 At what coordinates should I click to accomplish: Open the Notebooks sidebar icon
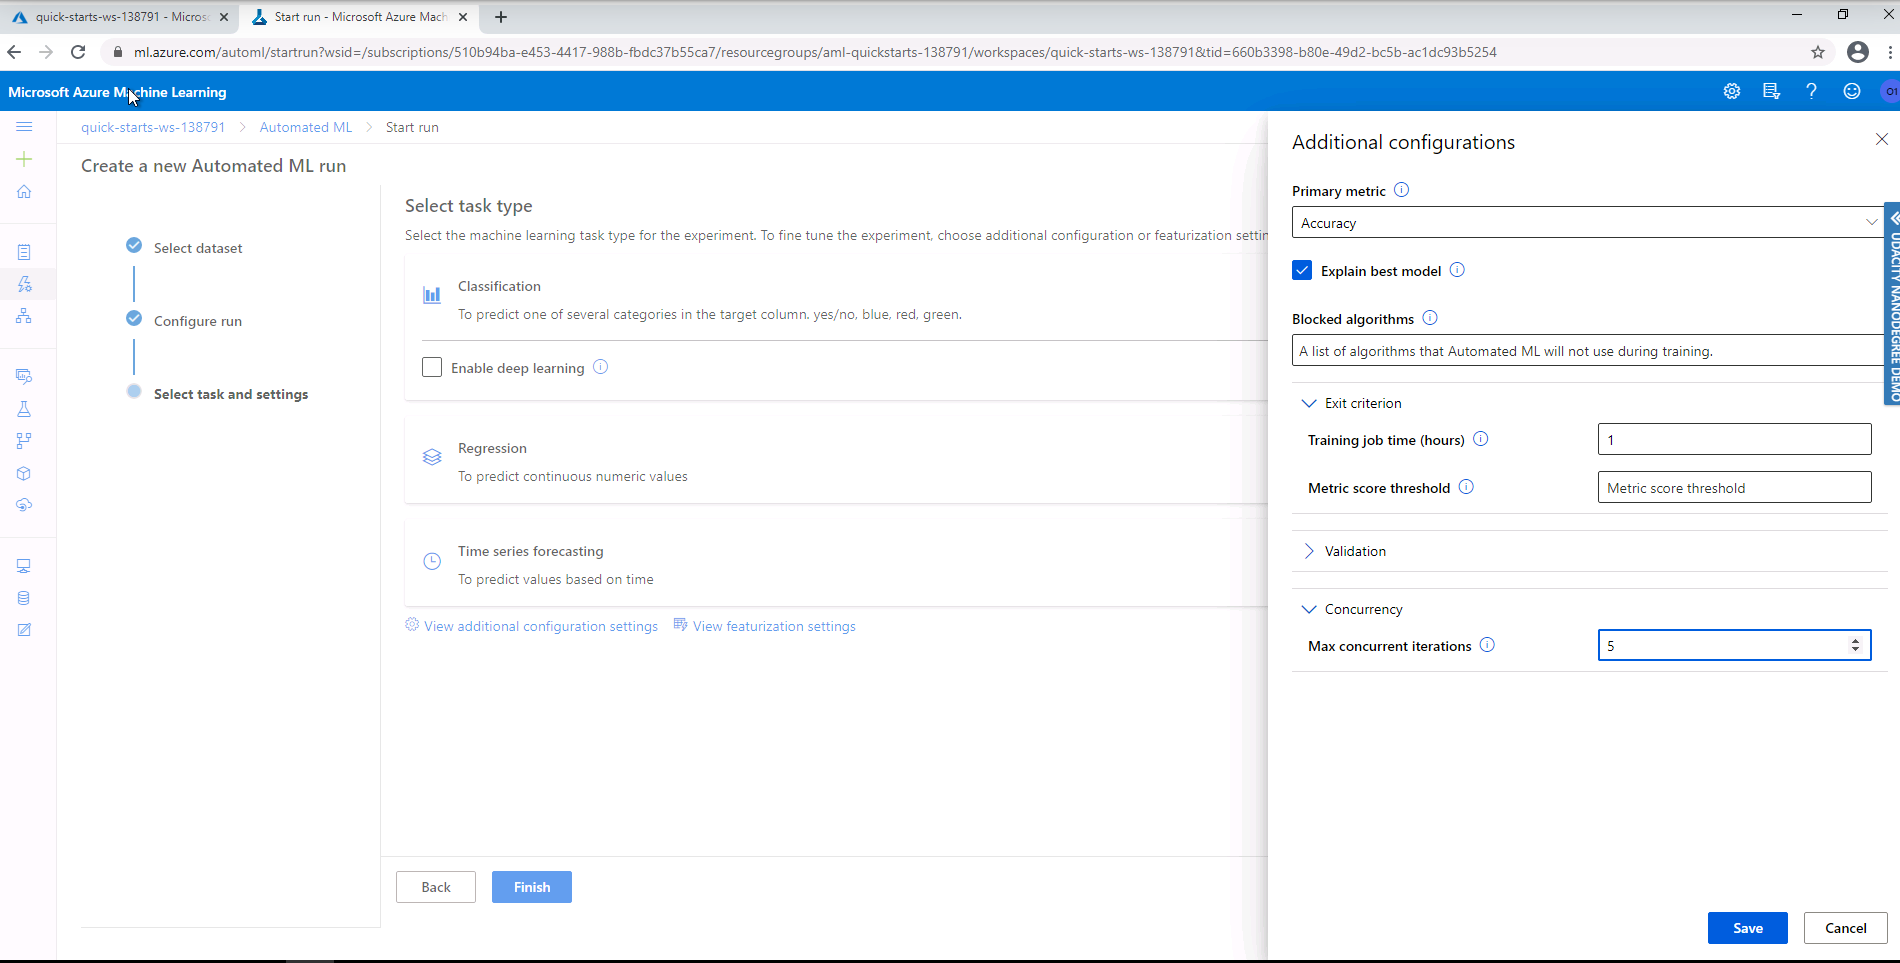coord(24,252)
